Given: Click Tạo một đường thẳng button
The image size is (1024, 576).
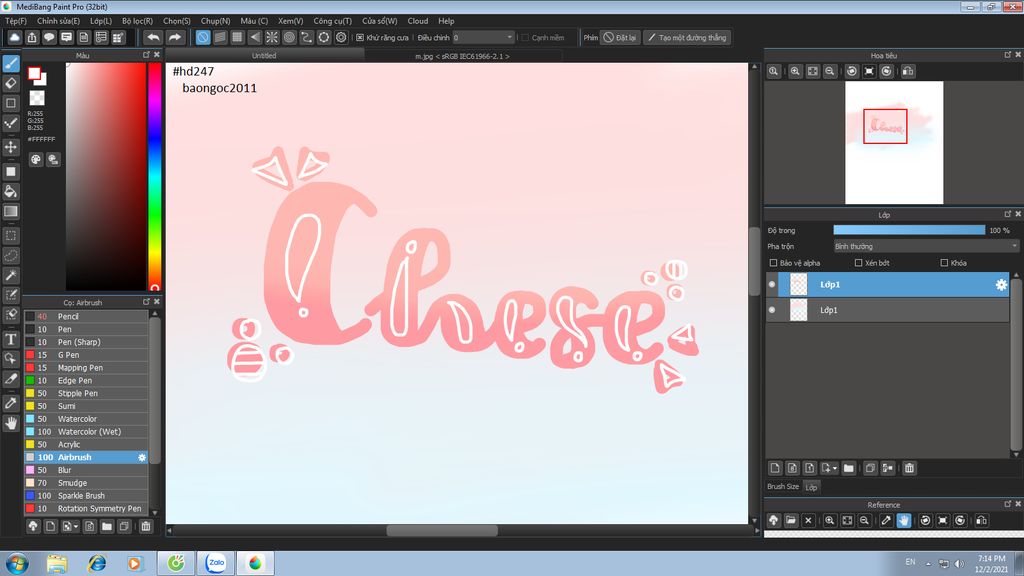Looking at the screenshot, I should [x=687, y=37].
